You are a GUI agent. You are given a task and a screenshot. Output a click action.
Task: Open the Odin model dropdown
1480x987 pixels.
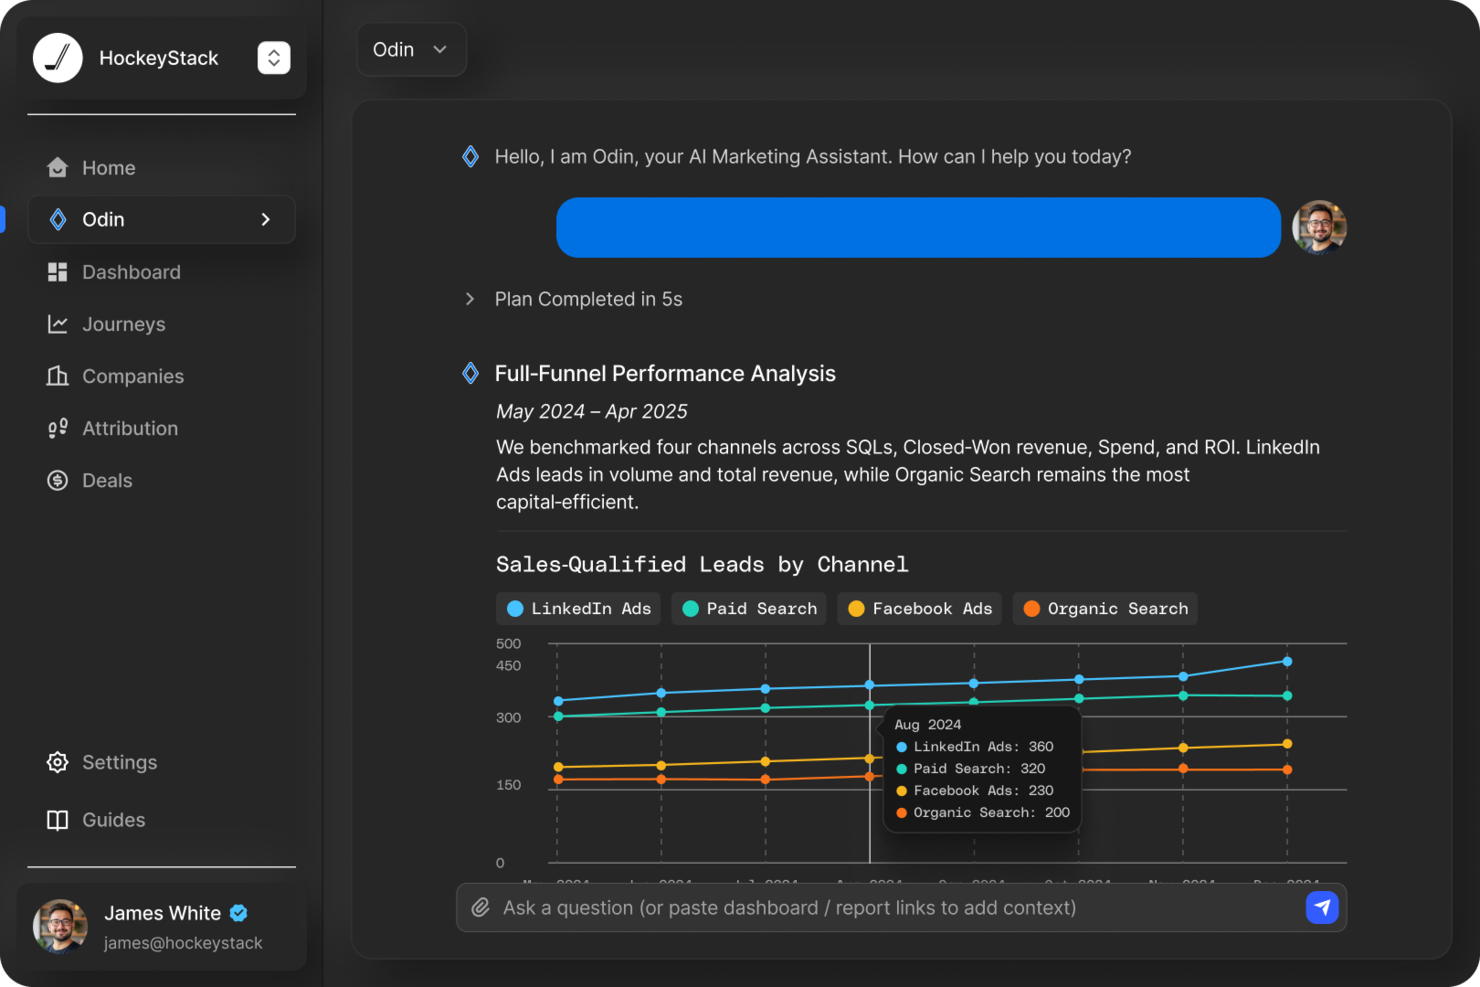411,49
